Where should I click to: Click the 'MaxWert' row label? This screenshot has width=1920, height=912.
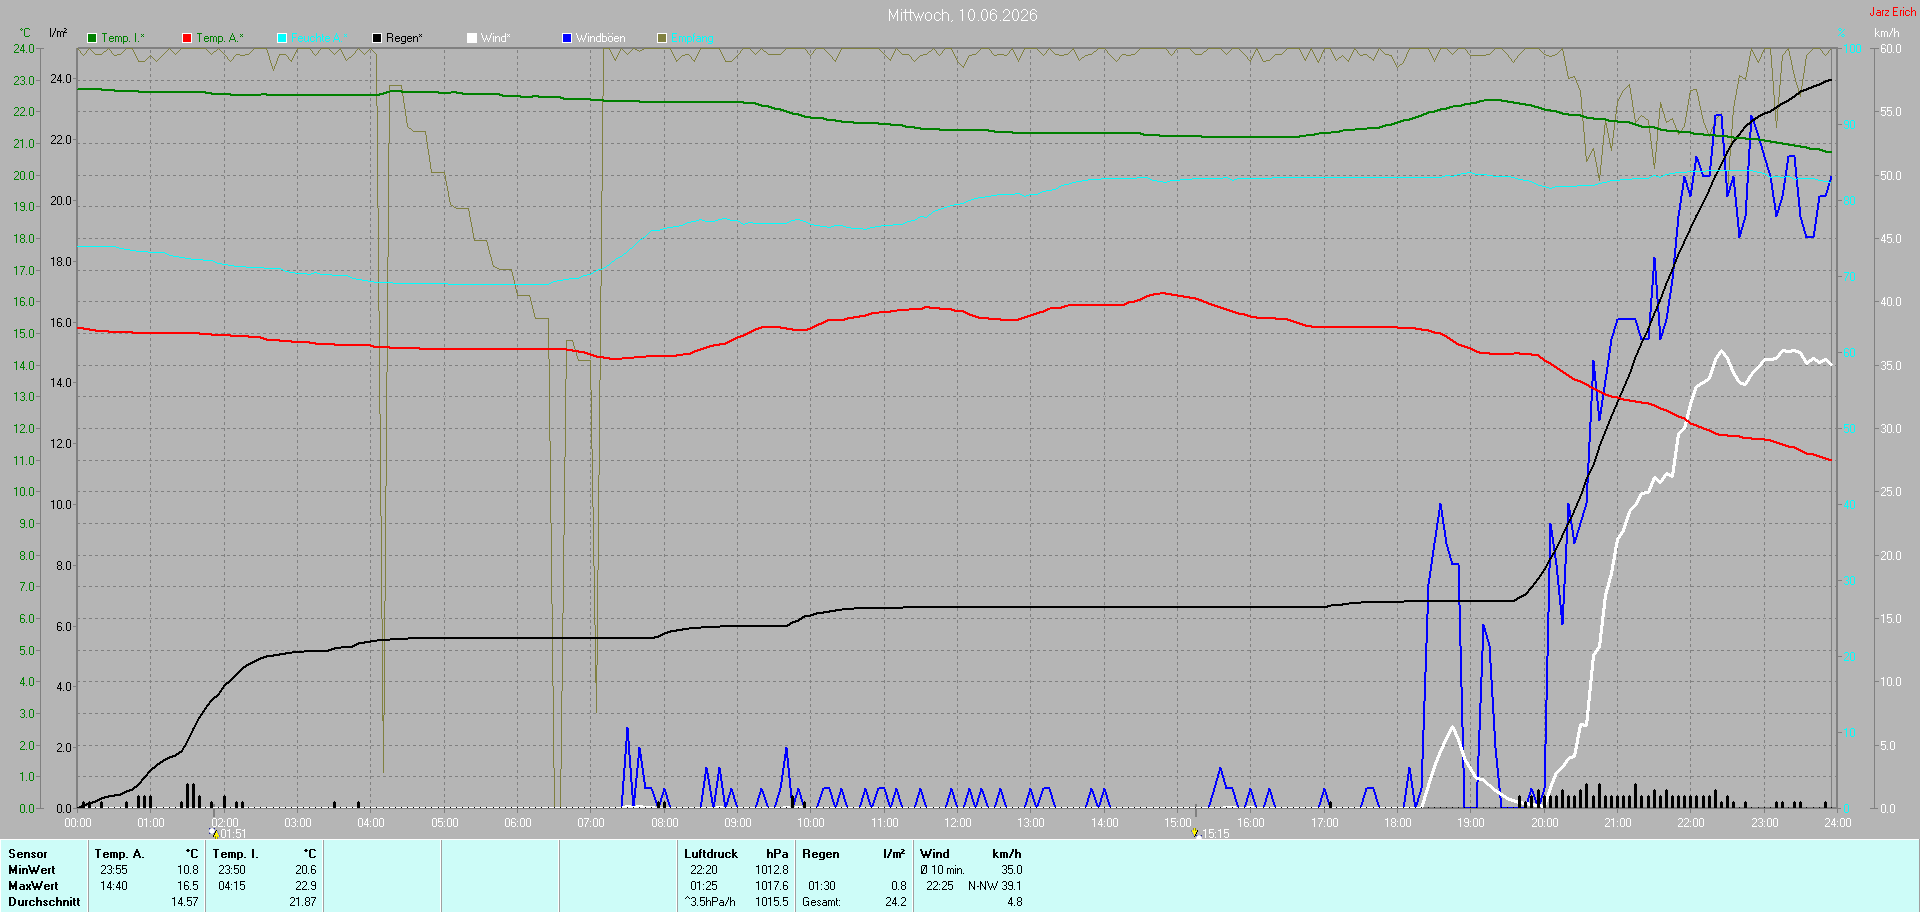pyautogui.click(x=33, y=886)
